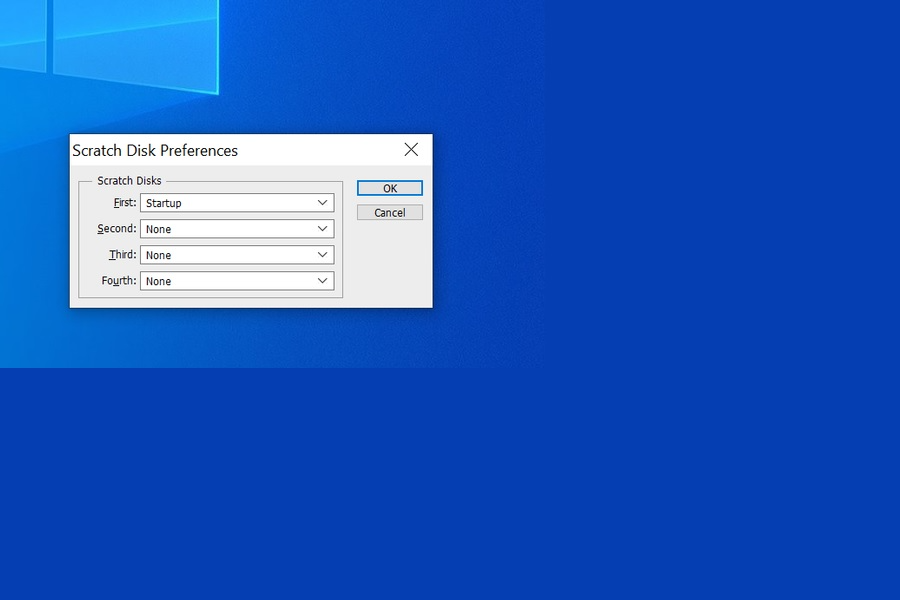
Task: Click the "First:" label
Action: coord(124,203)
